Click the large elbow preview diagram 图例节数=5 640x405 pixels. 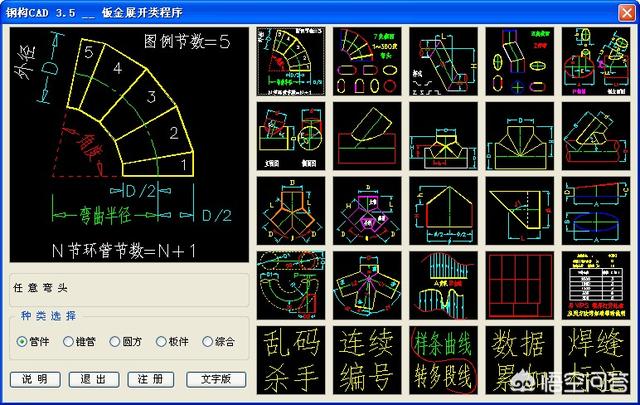tap(129, 145)
